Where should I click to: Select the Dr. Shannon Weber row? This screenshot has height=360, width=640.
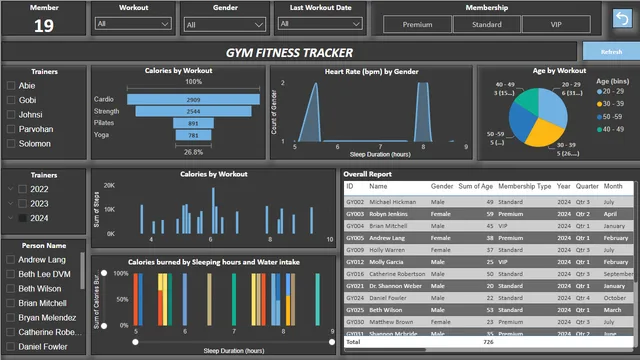coord(489,286)
